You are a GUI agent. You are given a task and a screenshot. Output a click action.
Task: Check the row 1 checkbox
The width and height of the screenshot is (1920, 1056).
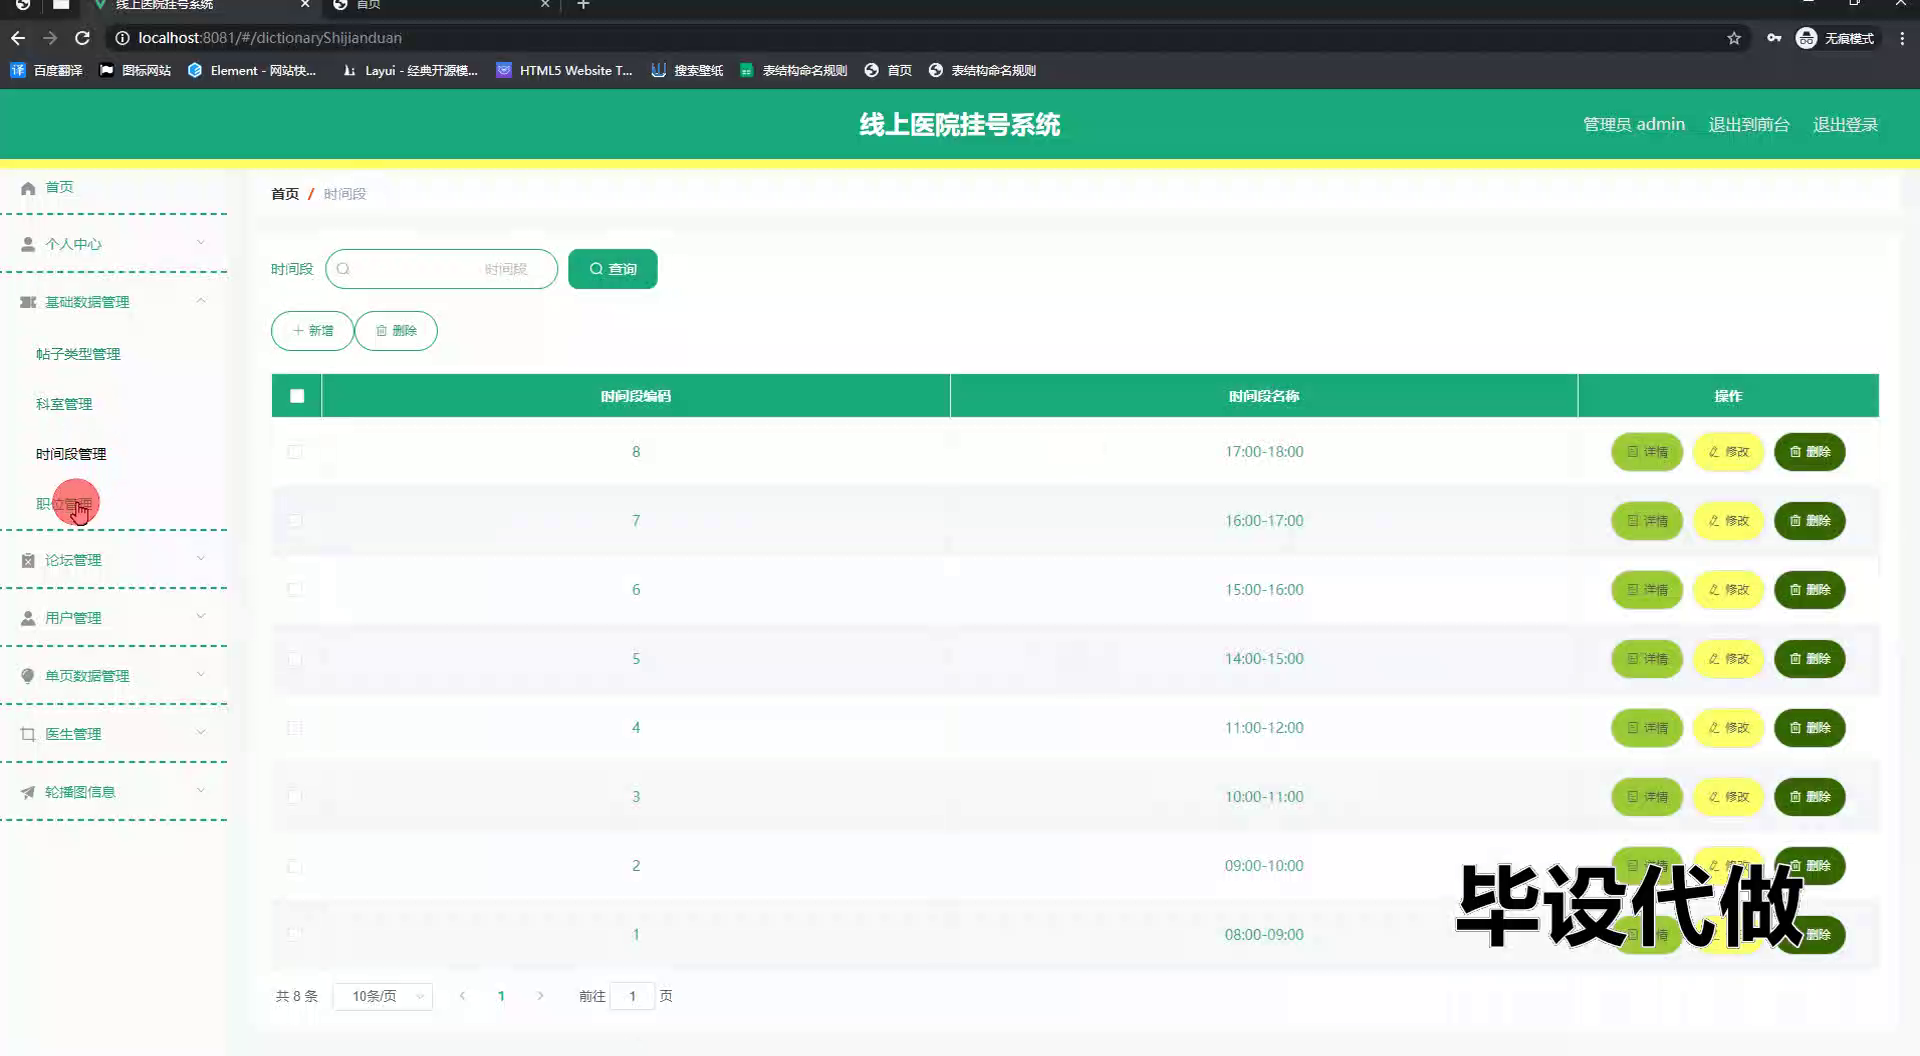(x=295, y=935)
